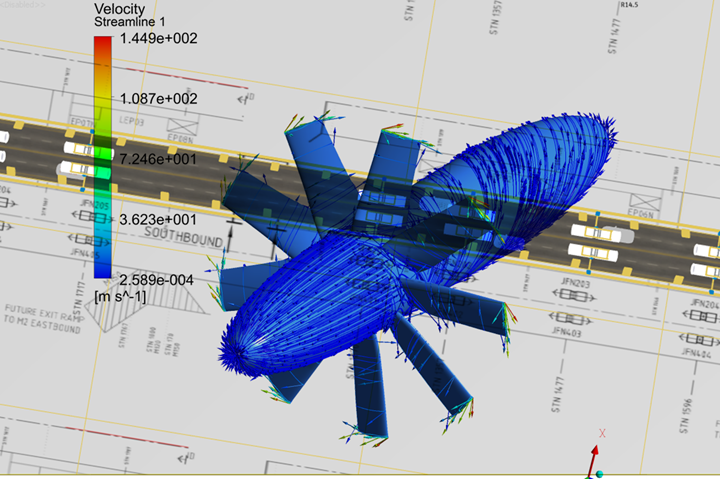
Task: Click the 7.246e+001 legend value
Action: pos(158,159)
